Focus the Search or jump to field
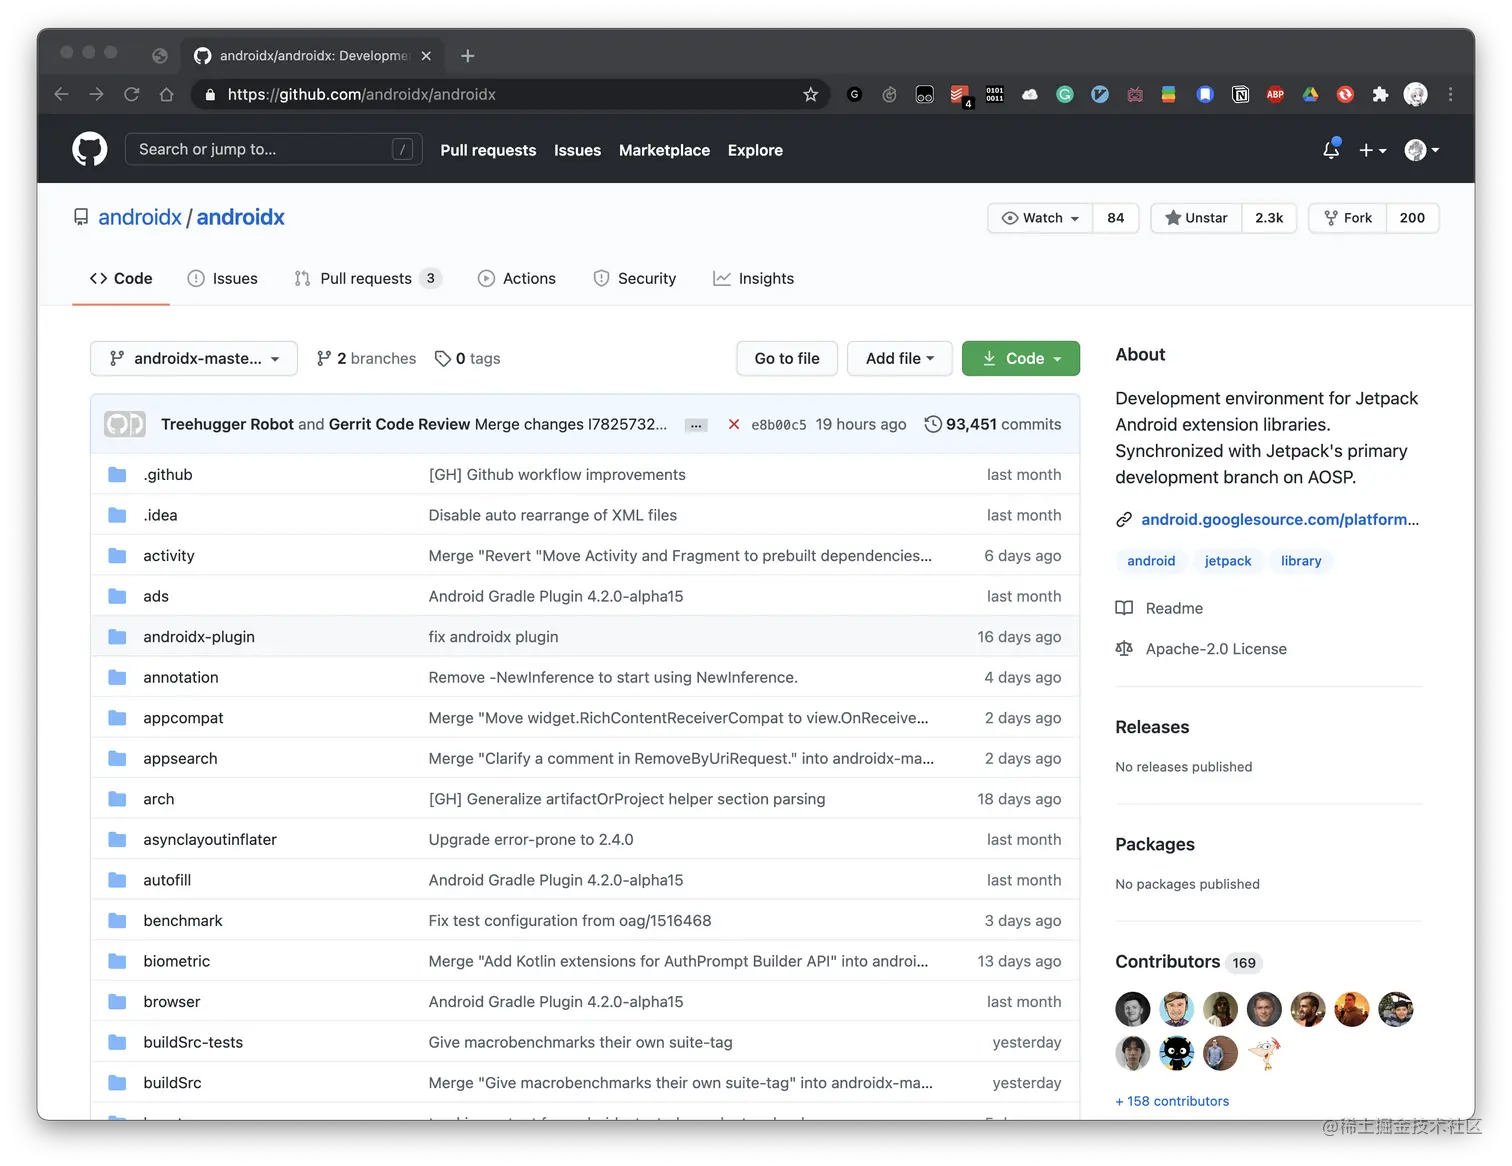Viewport: 1512px width, 1166px height. tap(273, 150)
